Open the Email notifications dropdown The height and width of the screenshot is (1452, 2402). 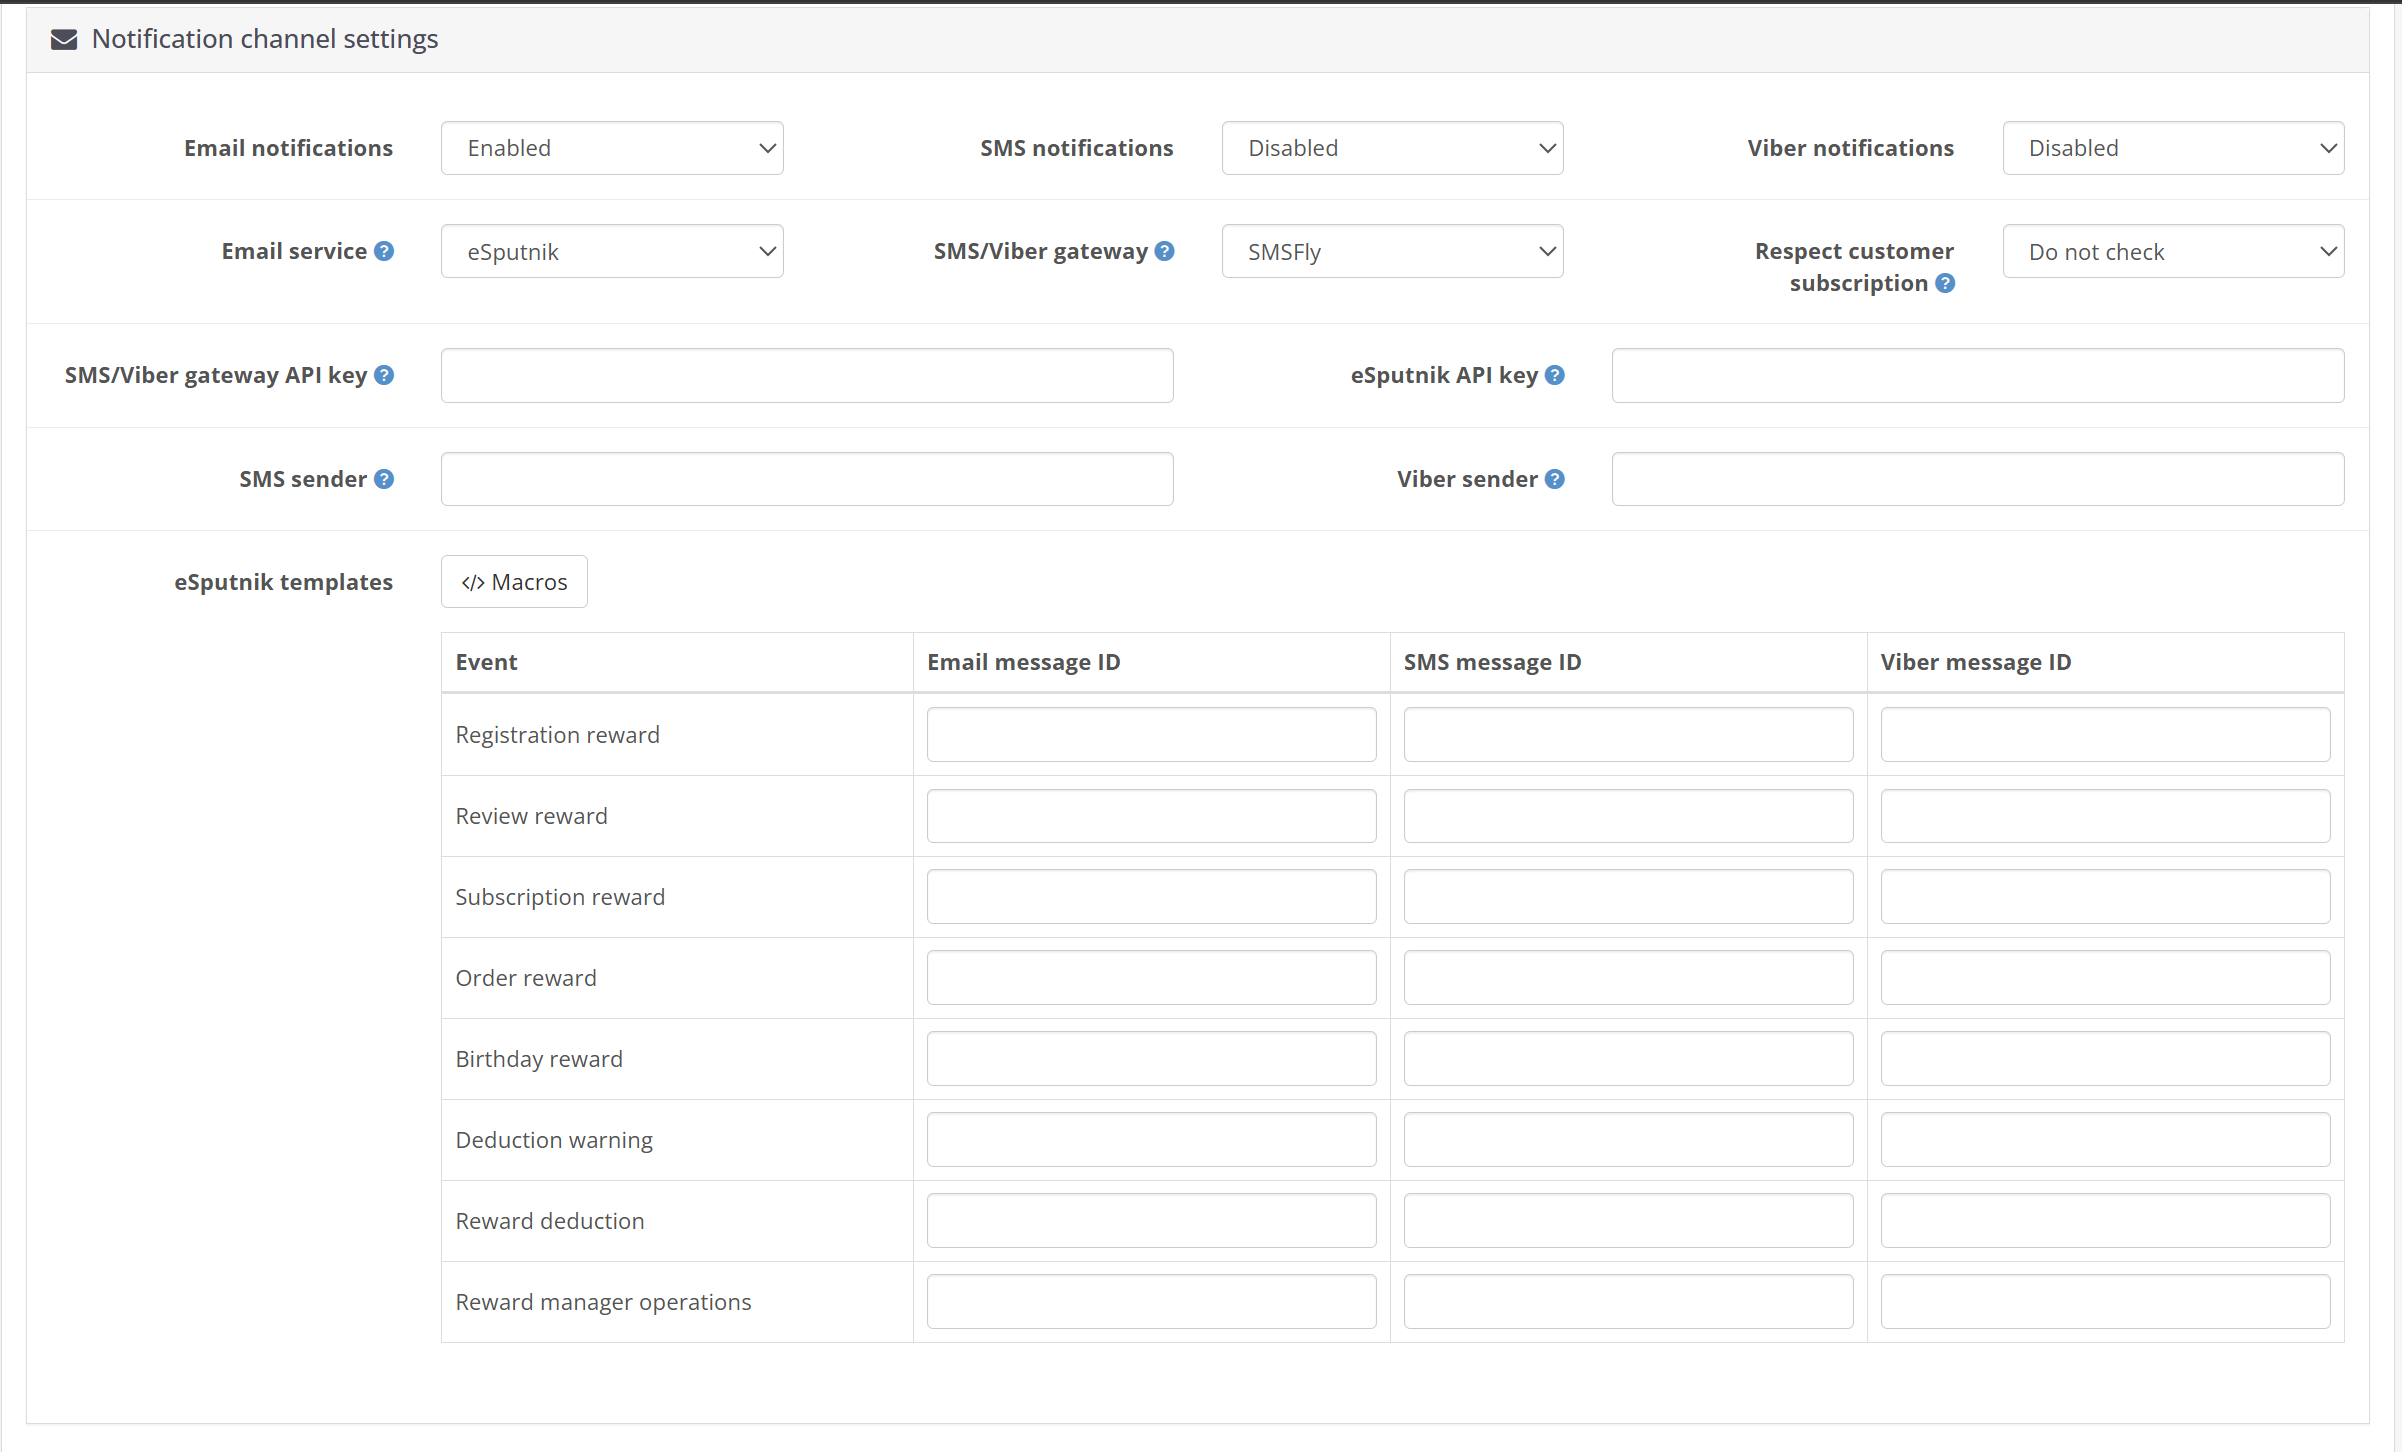pos(612,148)
